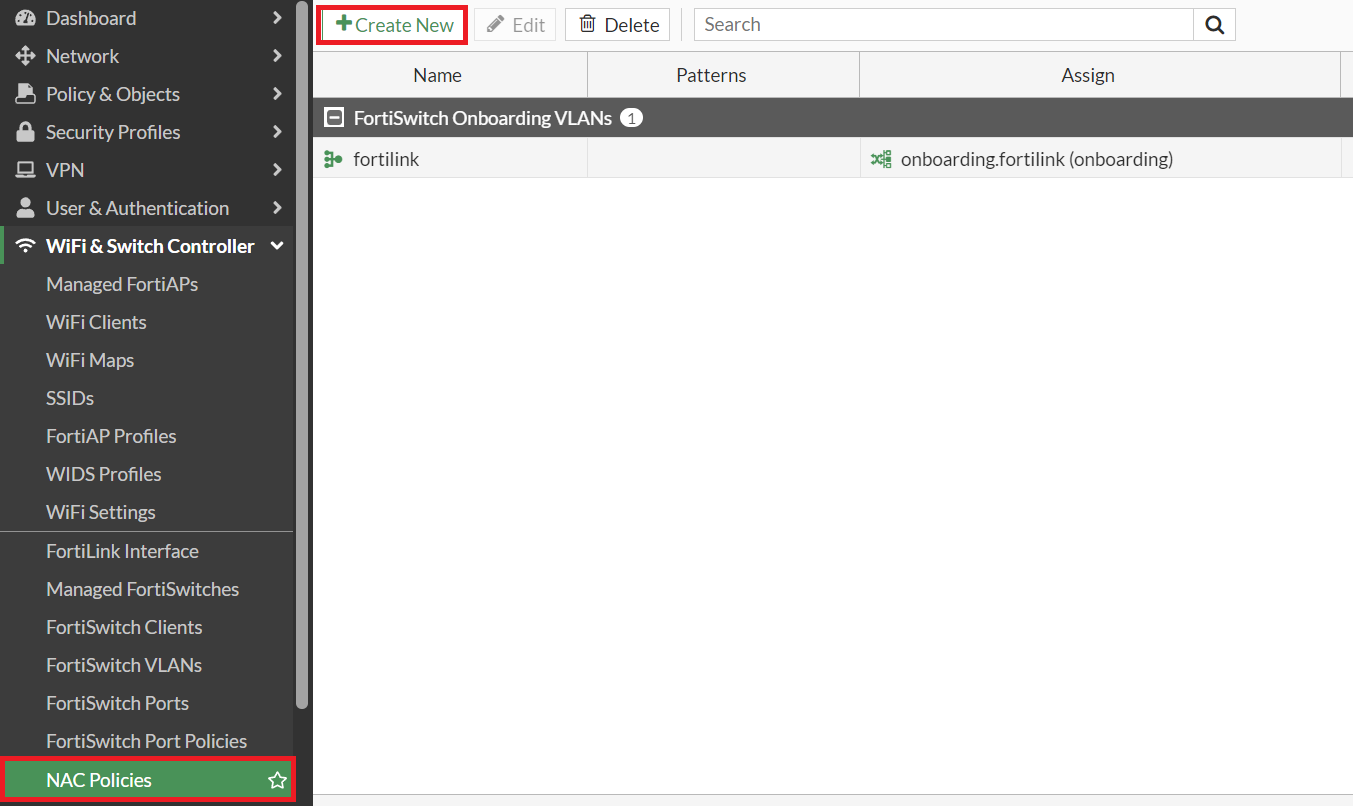The image size is (1353, 806).
Task: Click the Edit button
Action: click(x=515, y=25)
